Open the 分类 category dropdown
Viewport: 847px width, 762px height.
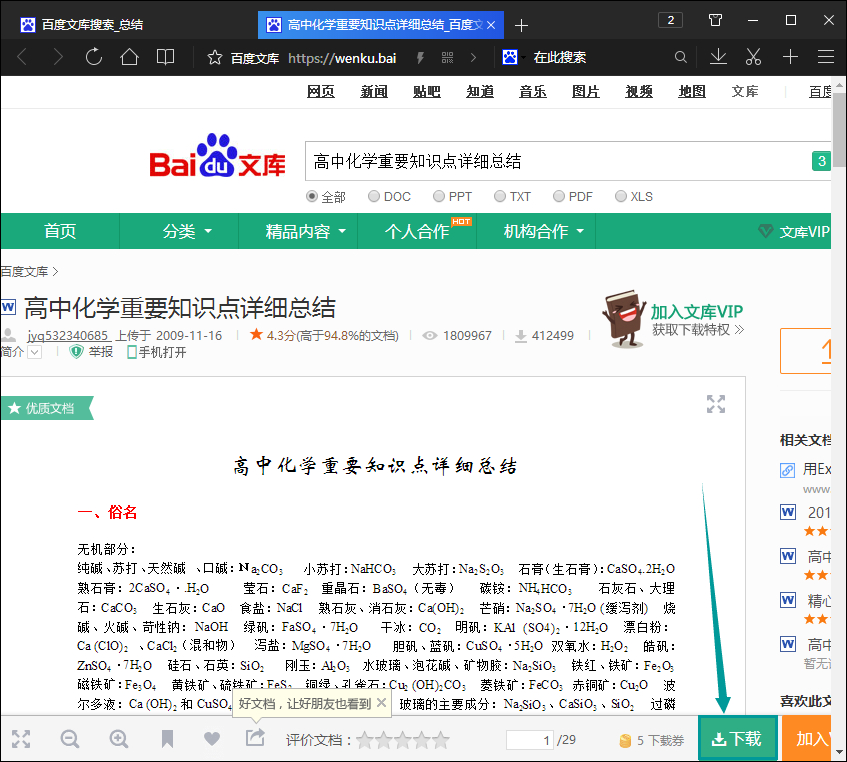(x=178, y=231)
